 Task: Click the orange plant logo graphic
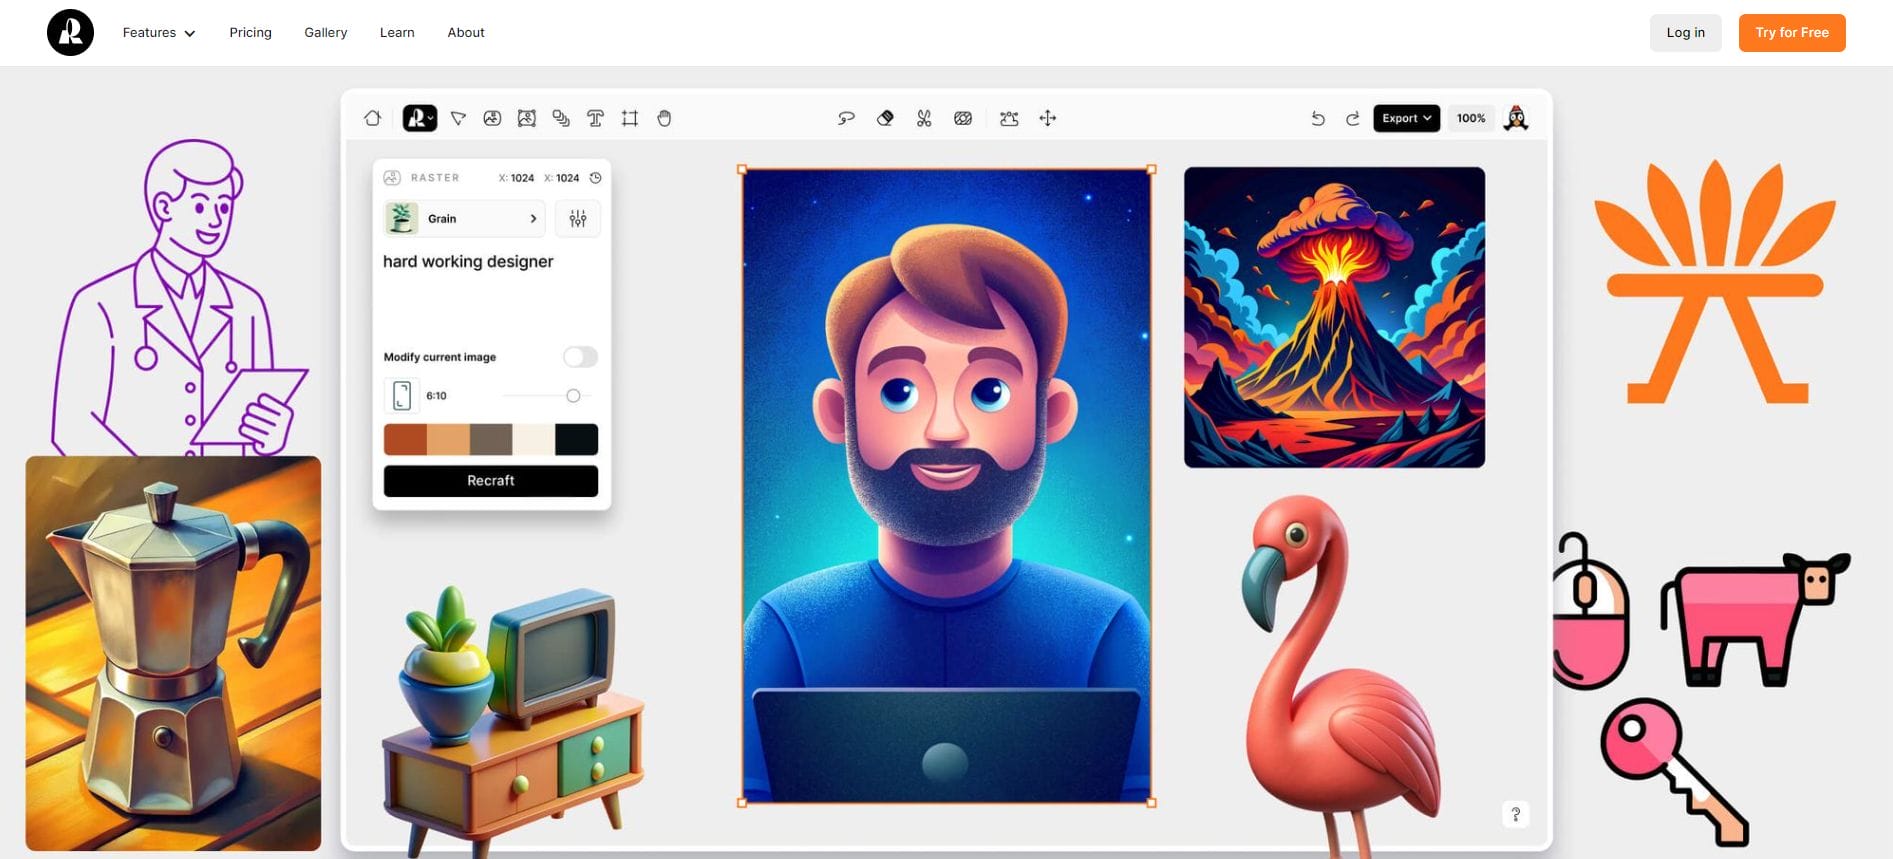[x=1715, y=282]
